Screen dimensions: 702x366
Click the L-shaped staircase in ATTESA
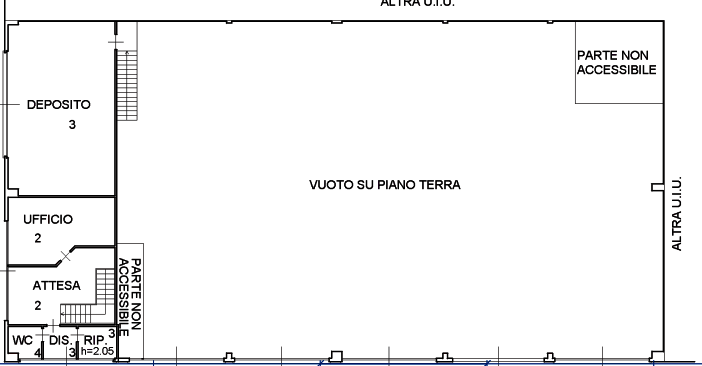tap(89, 296)
